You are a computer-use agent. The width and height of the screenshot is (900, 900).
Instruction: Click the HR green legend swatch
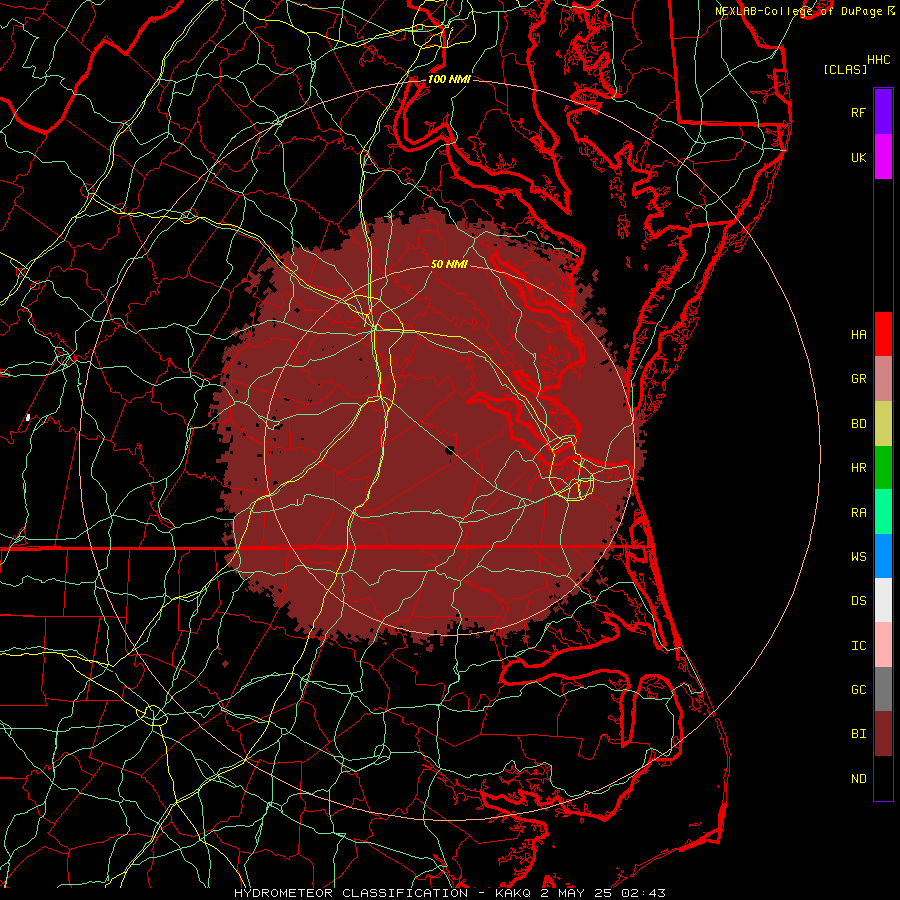point(883,468)
